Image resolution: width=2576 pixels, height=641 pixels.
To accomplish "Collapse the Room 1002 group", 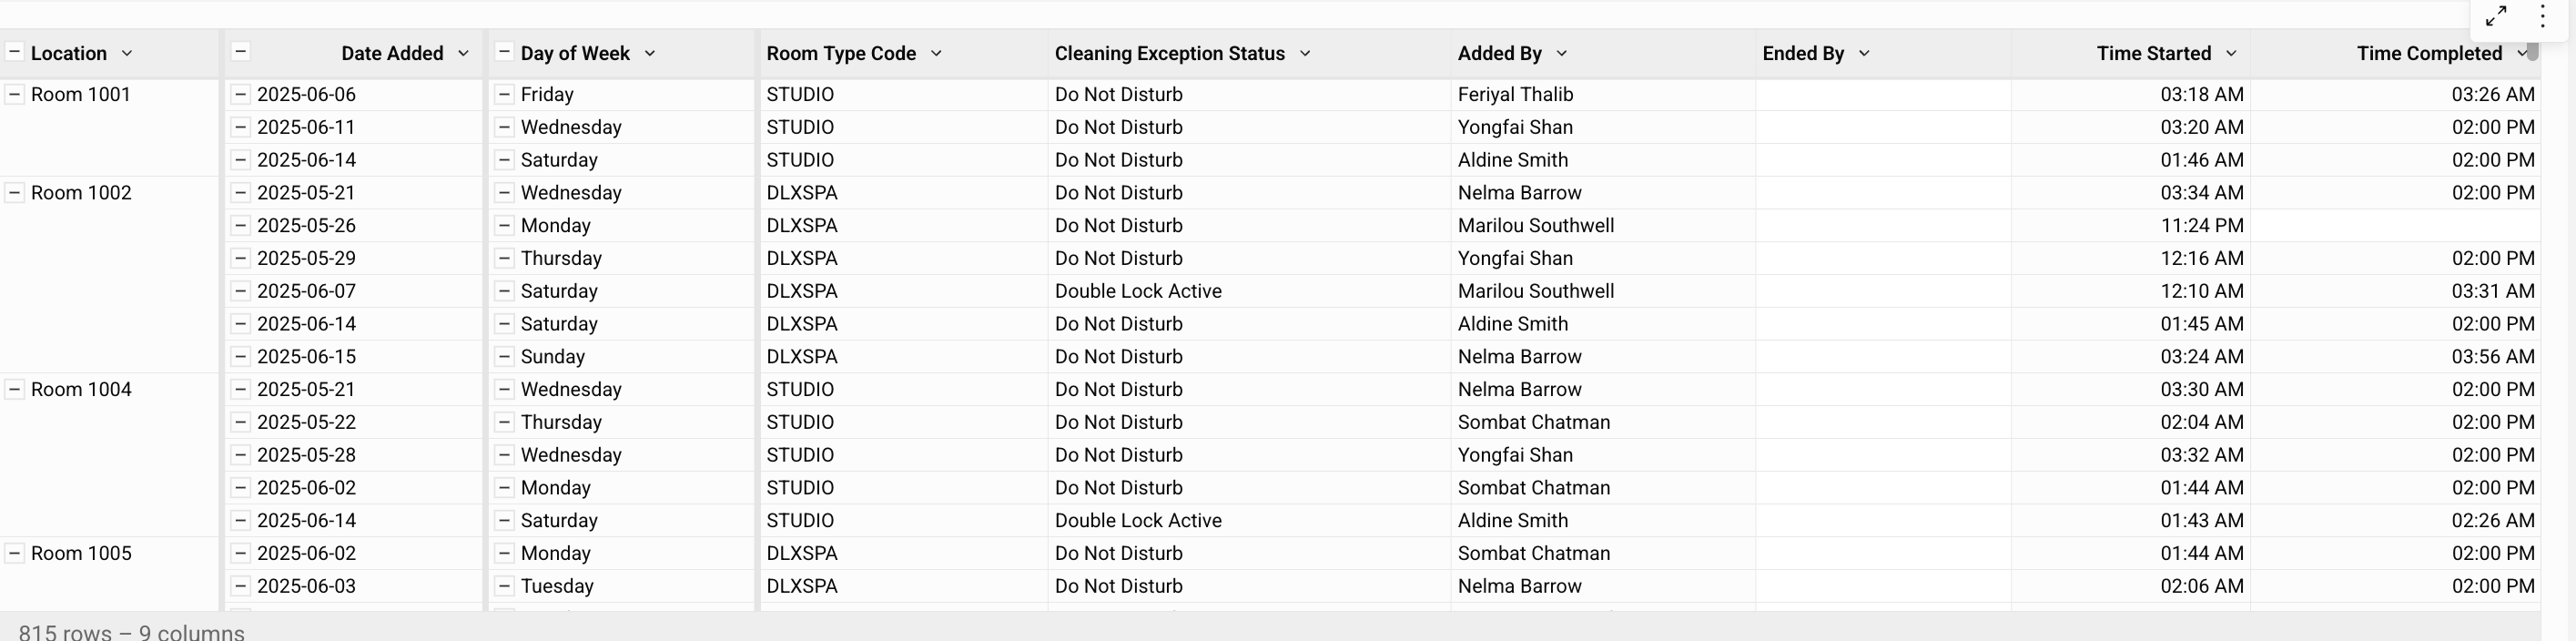I will click(14, 192).
